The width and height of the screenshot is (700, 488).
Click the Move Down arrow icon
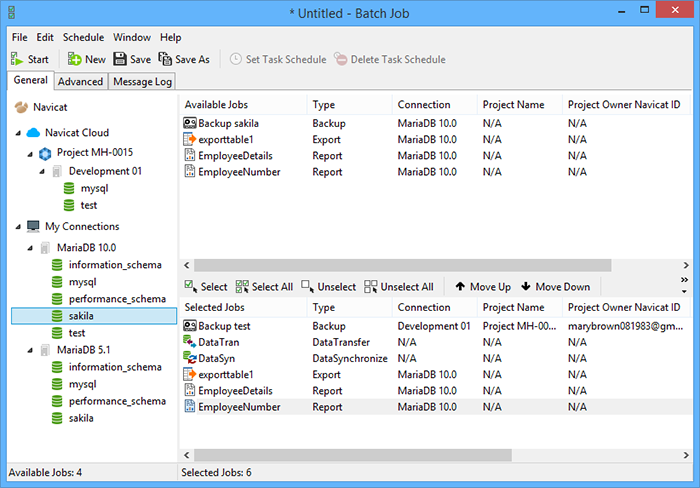click(x=526, y=286)
